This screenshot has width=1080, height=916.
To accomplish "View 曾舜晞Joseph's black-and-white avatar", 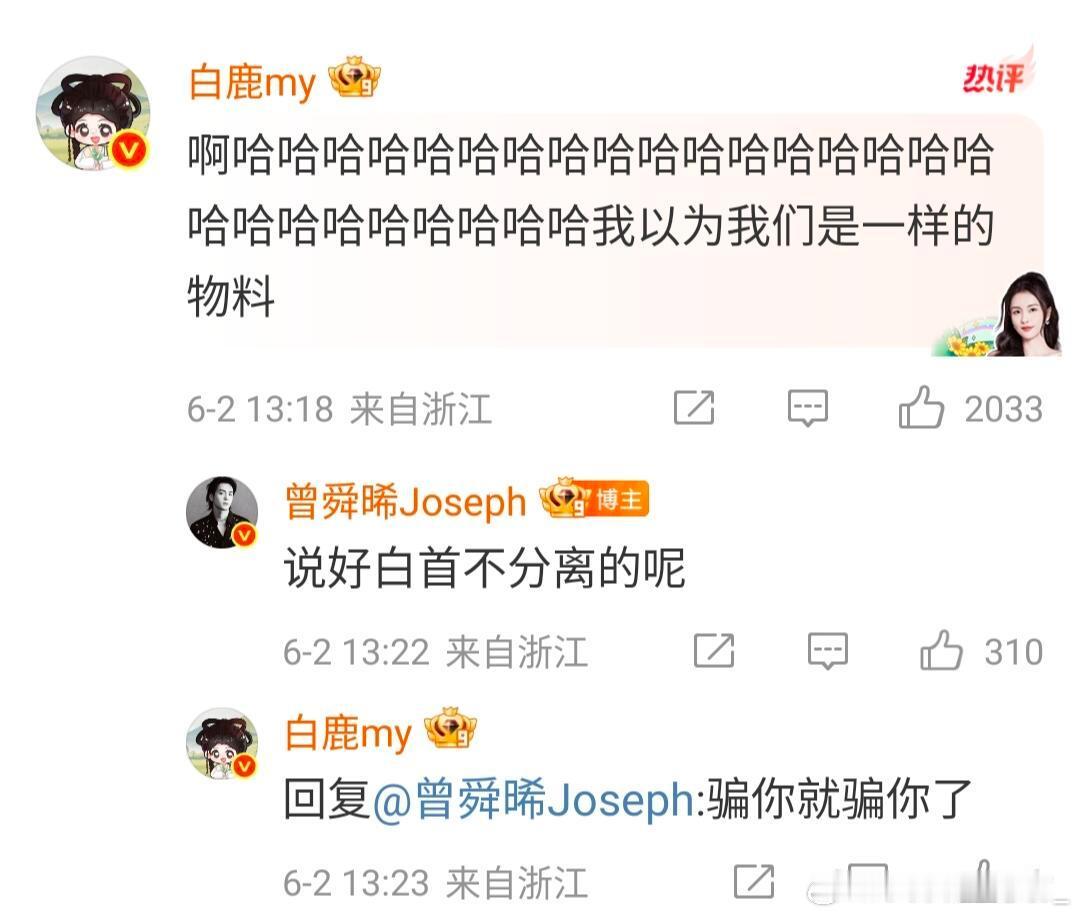I will tap(222, 512).
